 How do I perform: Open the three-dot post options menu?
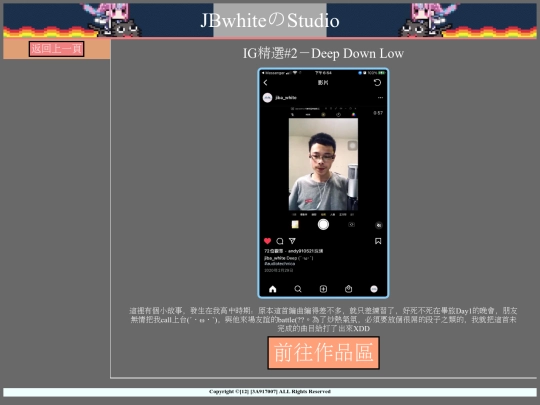pyautogui.click(x=380, y=97)
